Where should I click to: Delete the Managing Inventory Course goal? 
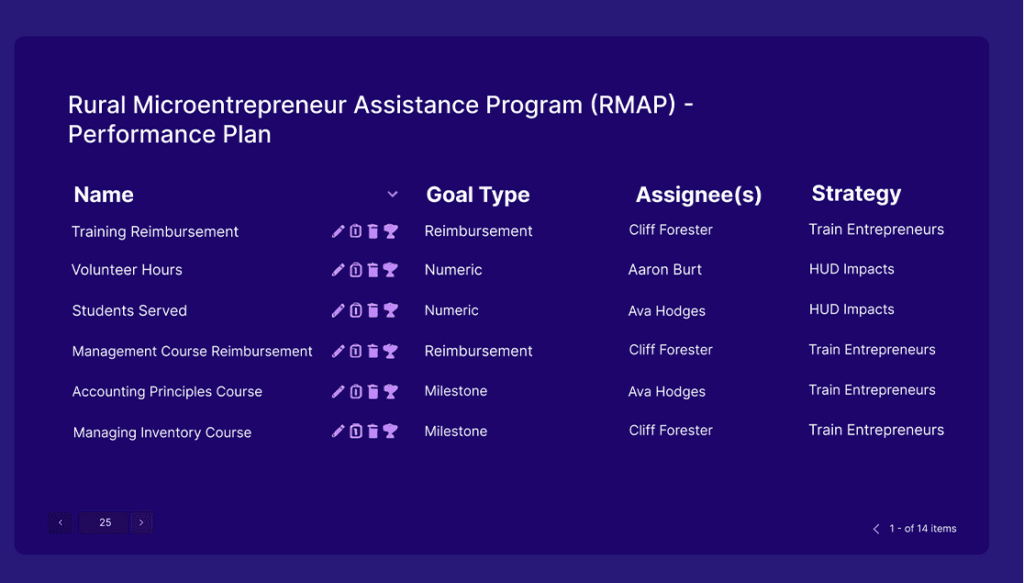373,431
